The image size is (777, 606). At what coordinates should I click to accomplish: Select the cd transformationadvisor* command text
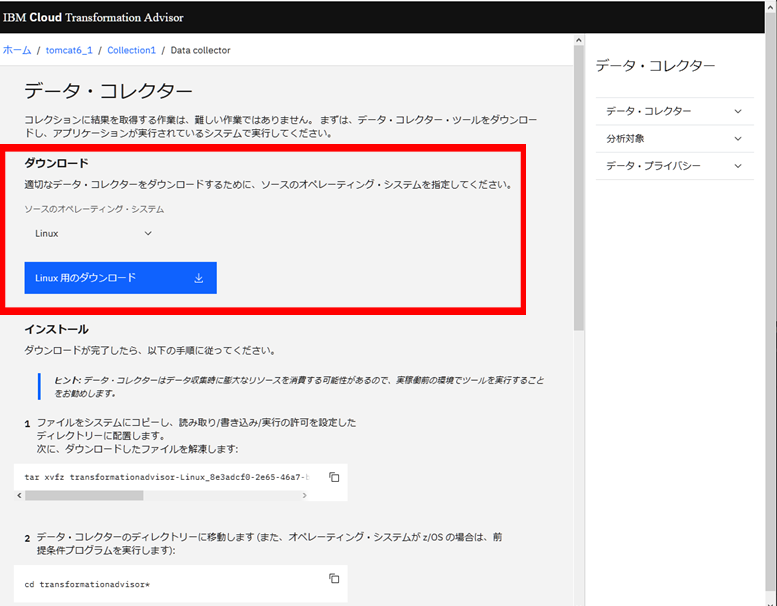87,584
